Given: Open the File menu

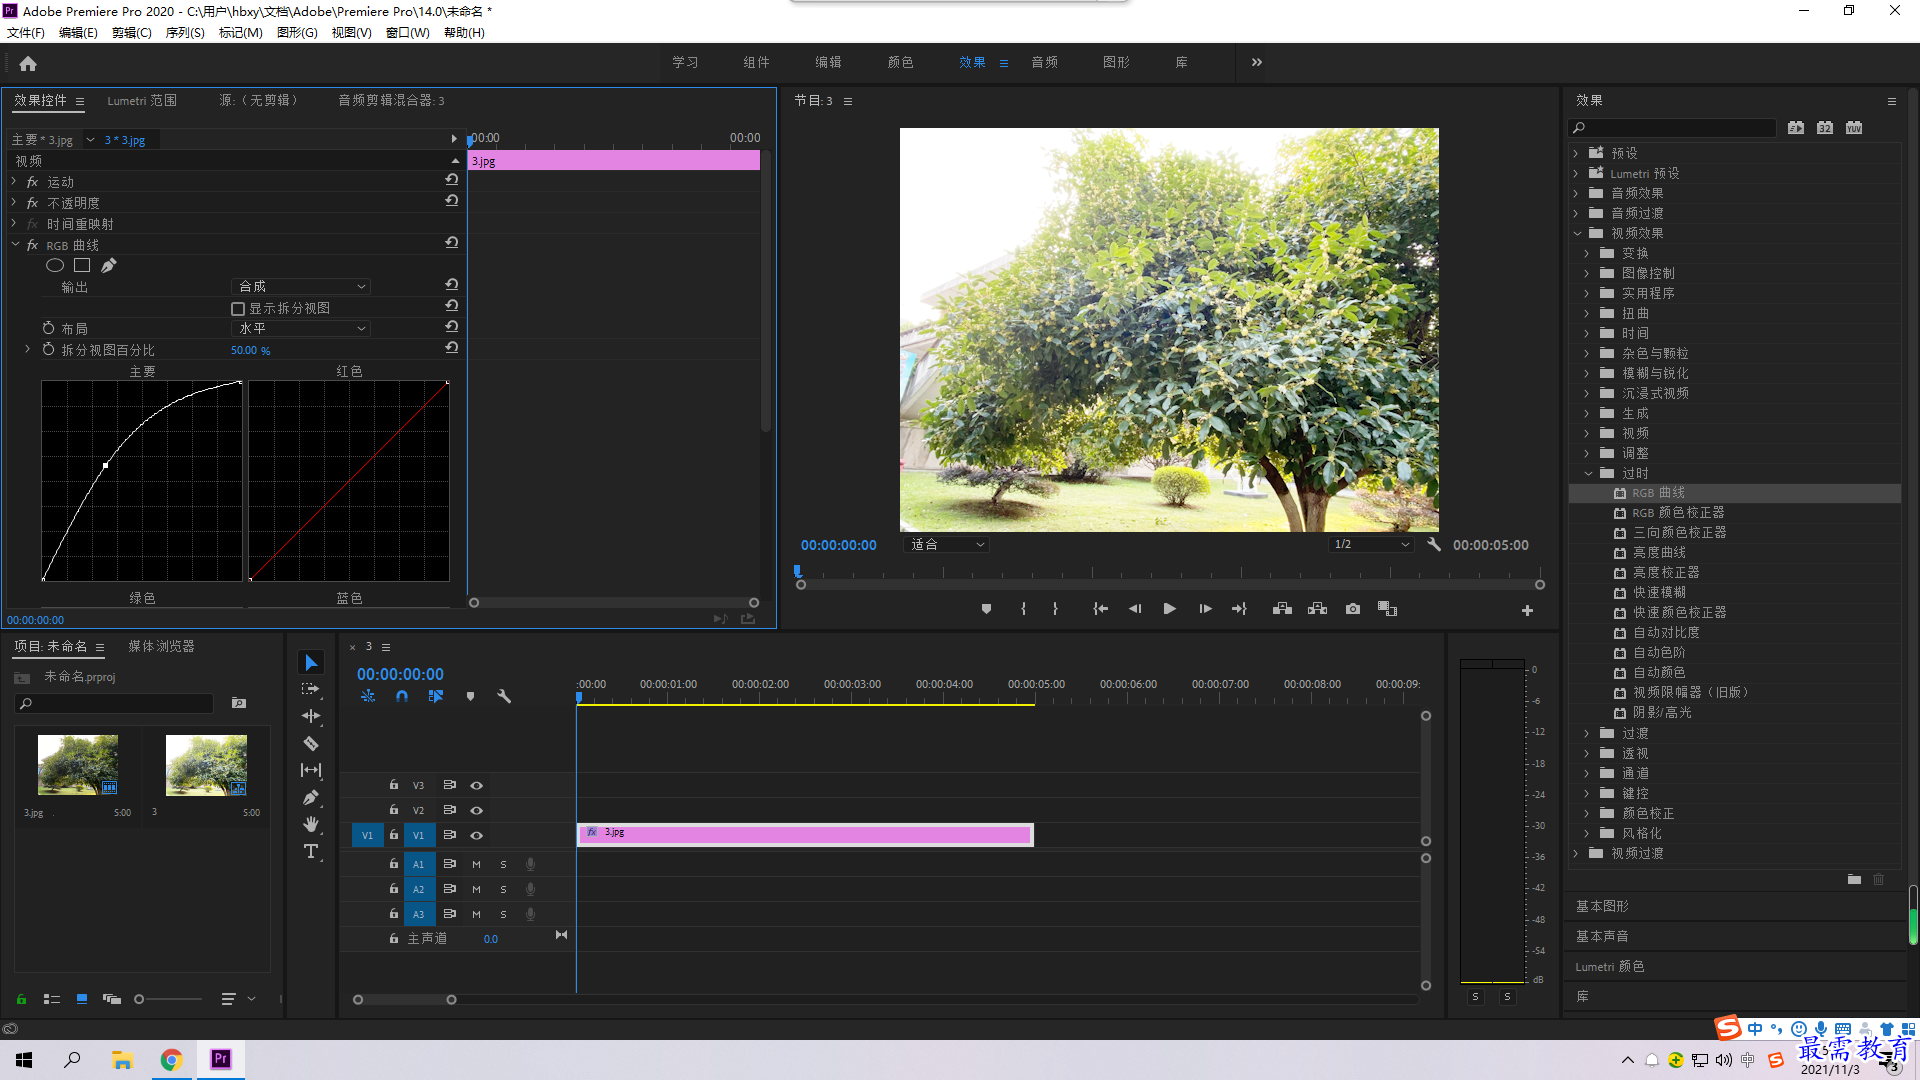Looking at the screenshot, I should (26, 33).
